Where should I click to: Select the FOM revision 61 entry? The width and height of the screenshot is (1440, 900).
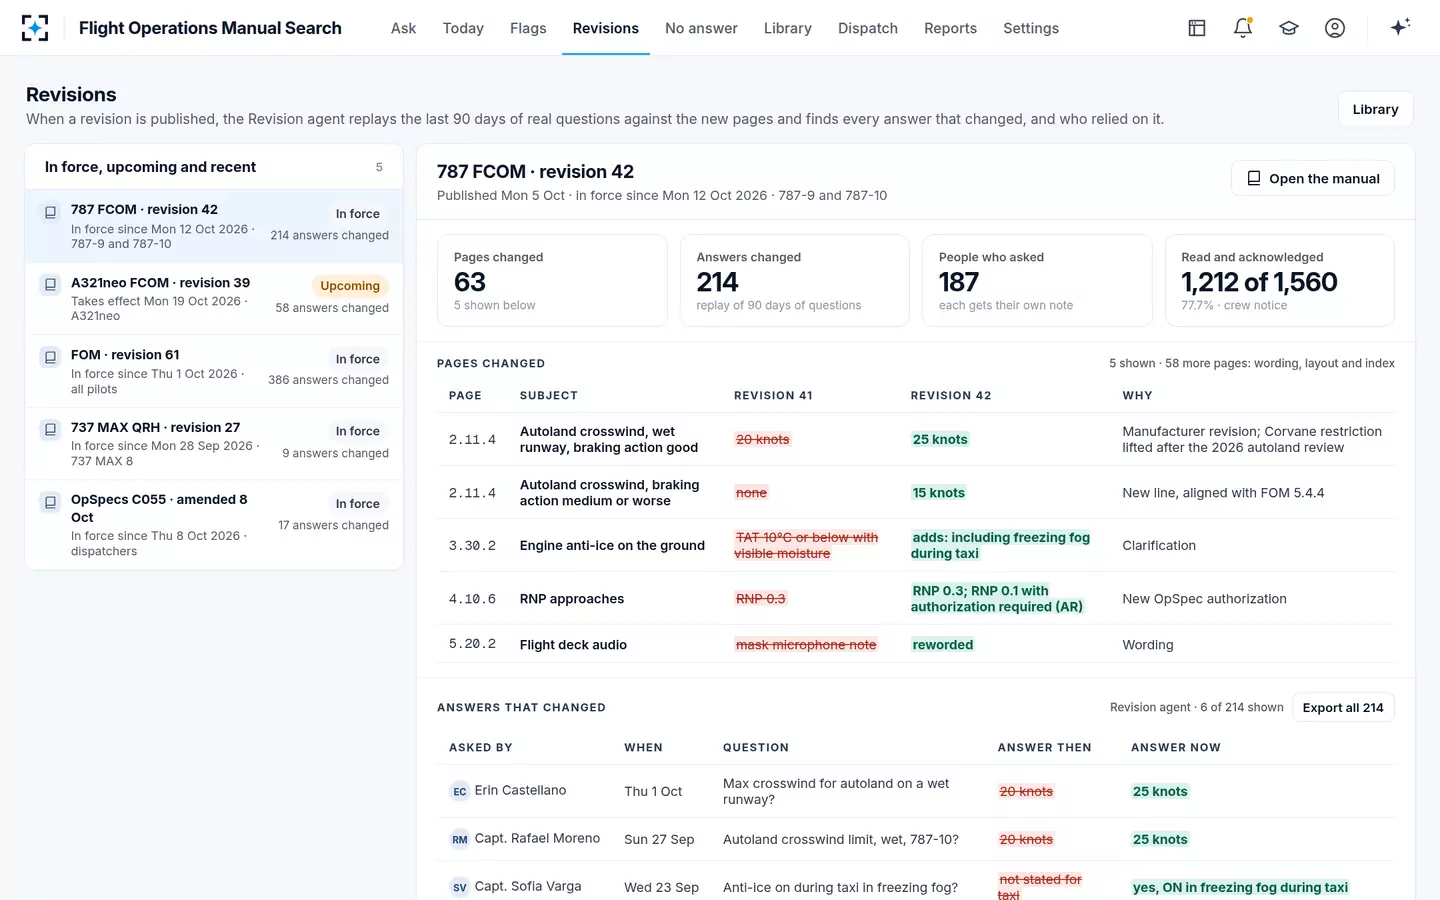coord(214,371)
